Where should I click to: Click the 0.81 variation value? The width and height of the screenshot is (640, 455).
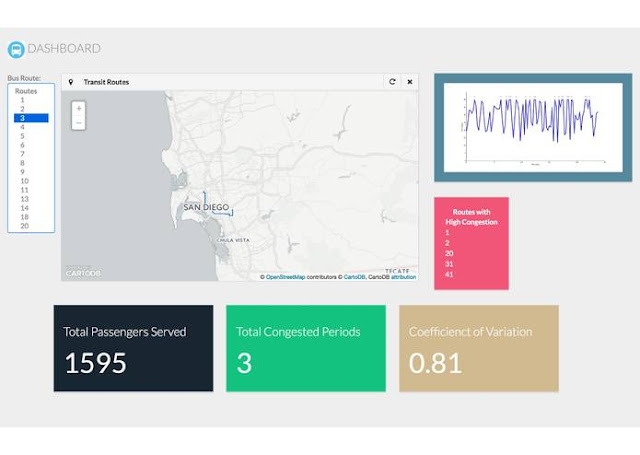(436, 363)
